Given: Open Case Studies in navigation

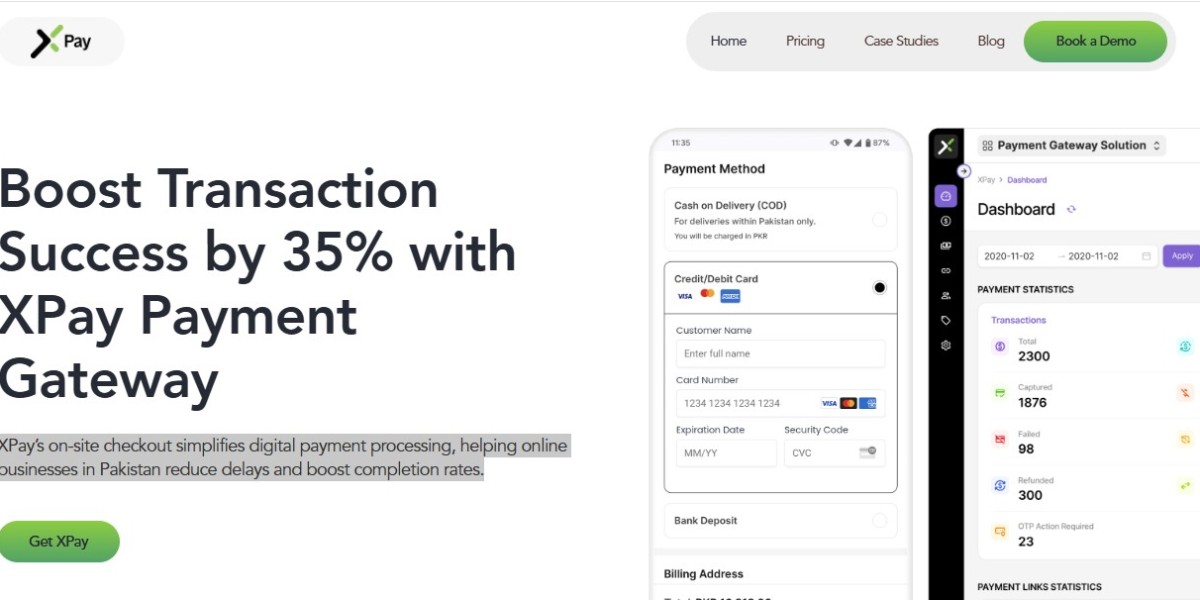Looking at the screenshot, I should click(901, 41).
